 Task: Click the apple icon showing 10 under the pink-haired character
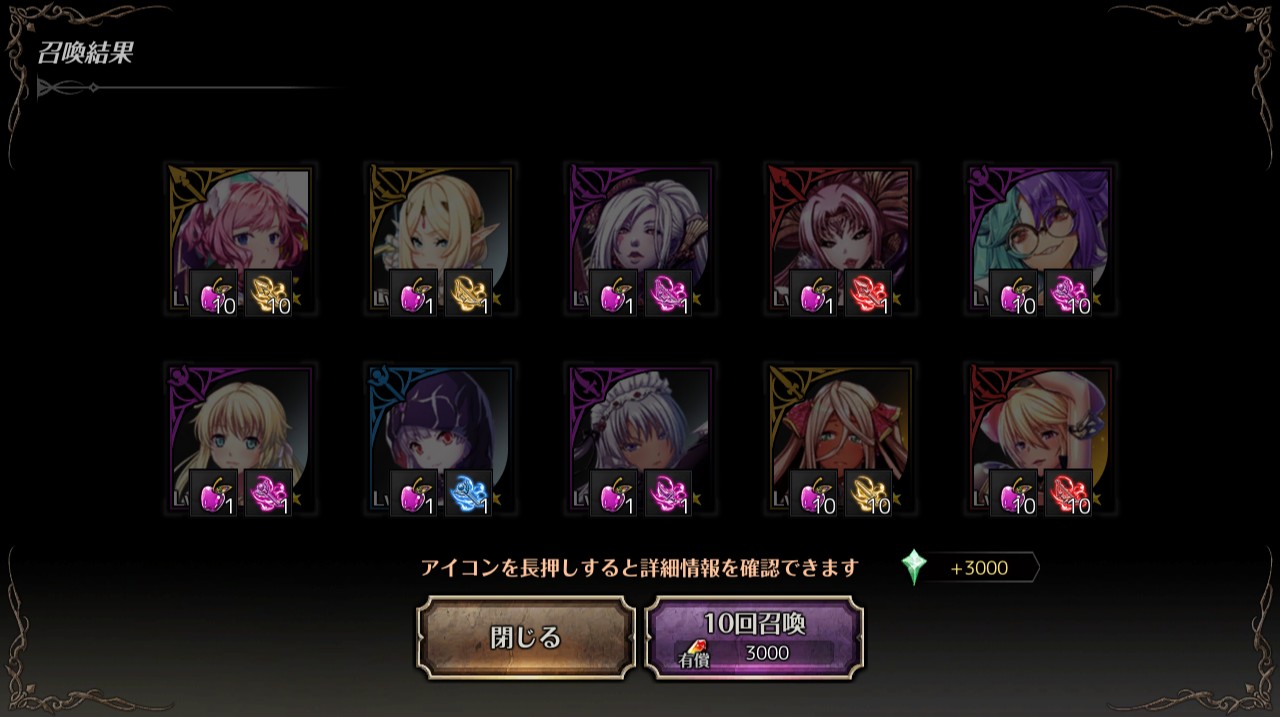pos(214,294)
